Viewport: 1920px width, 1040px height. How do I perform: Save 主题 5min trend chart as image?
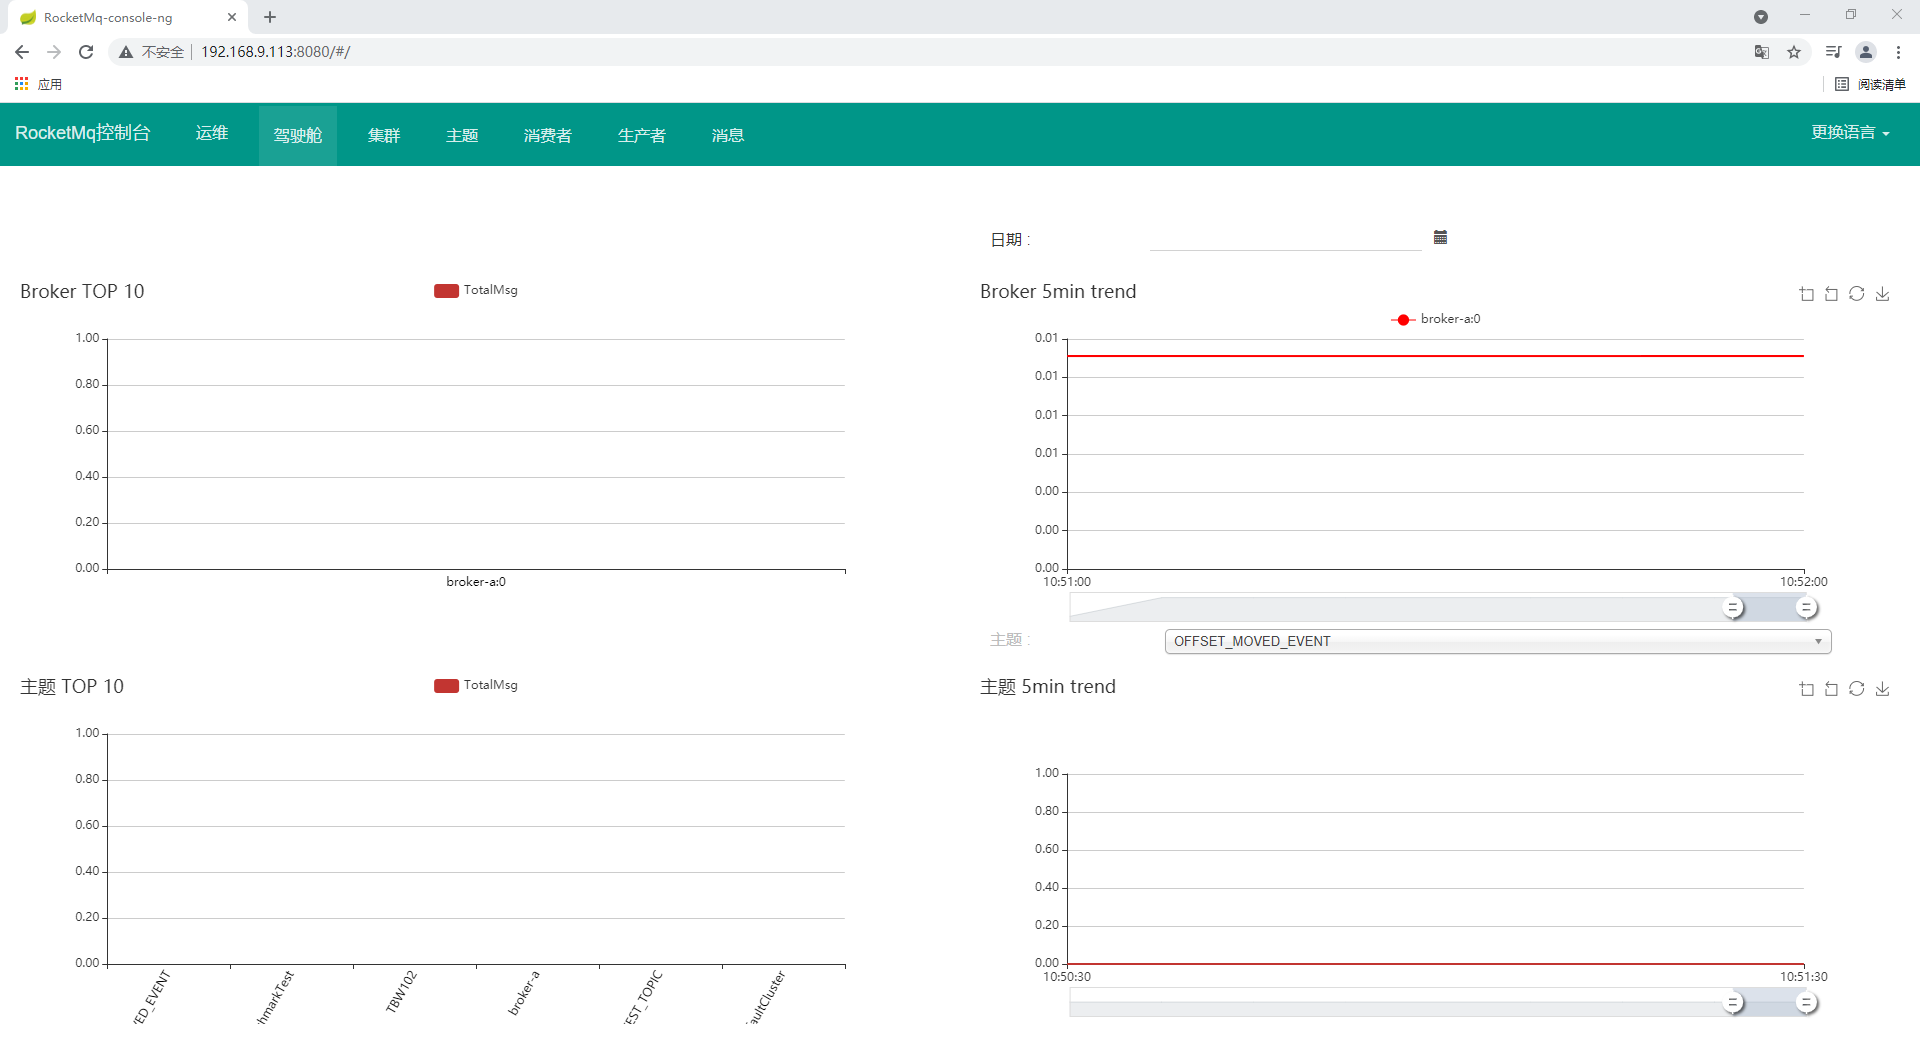pyautogui.click(x=1882, y=689)
